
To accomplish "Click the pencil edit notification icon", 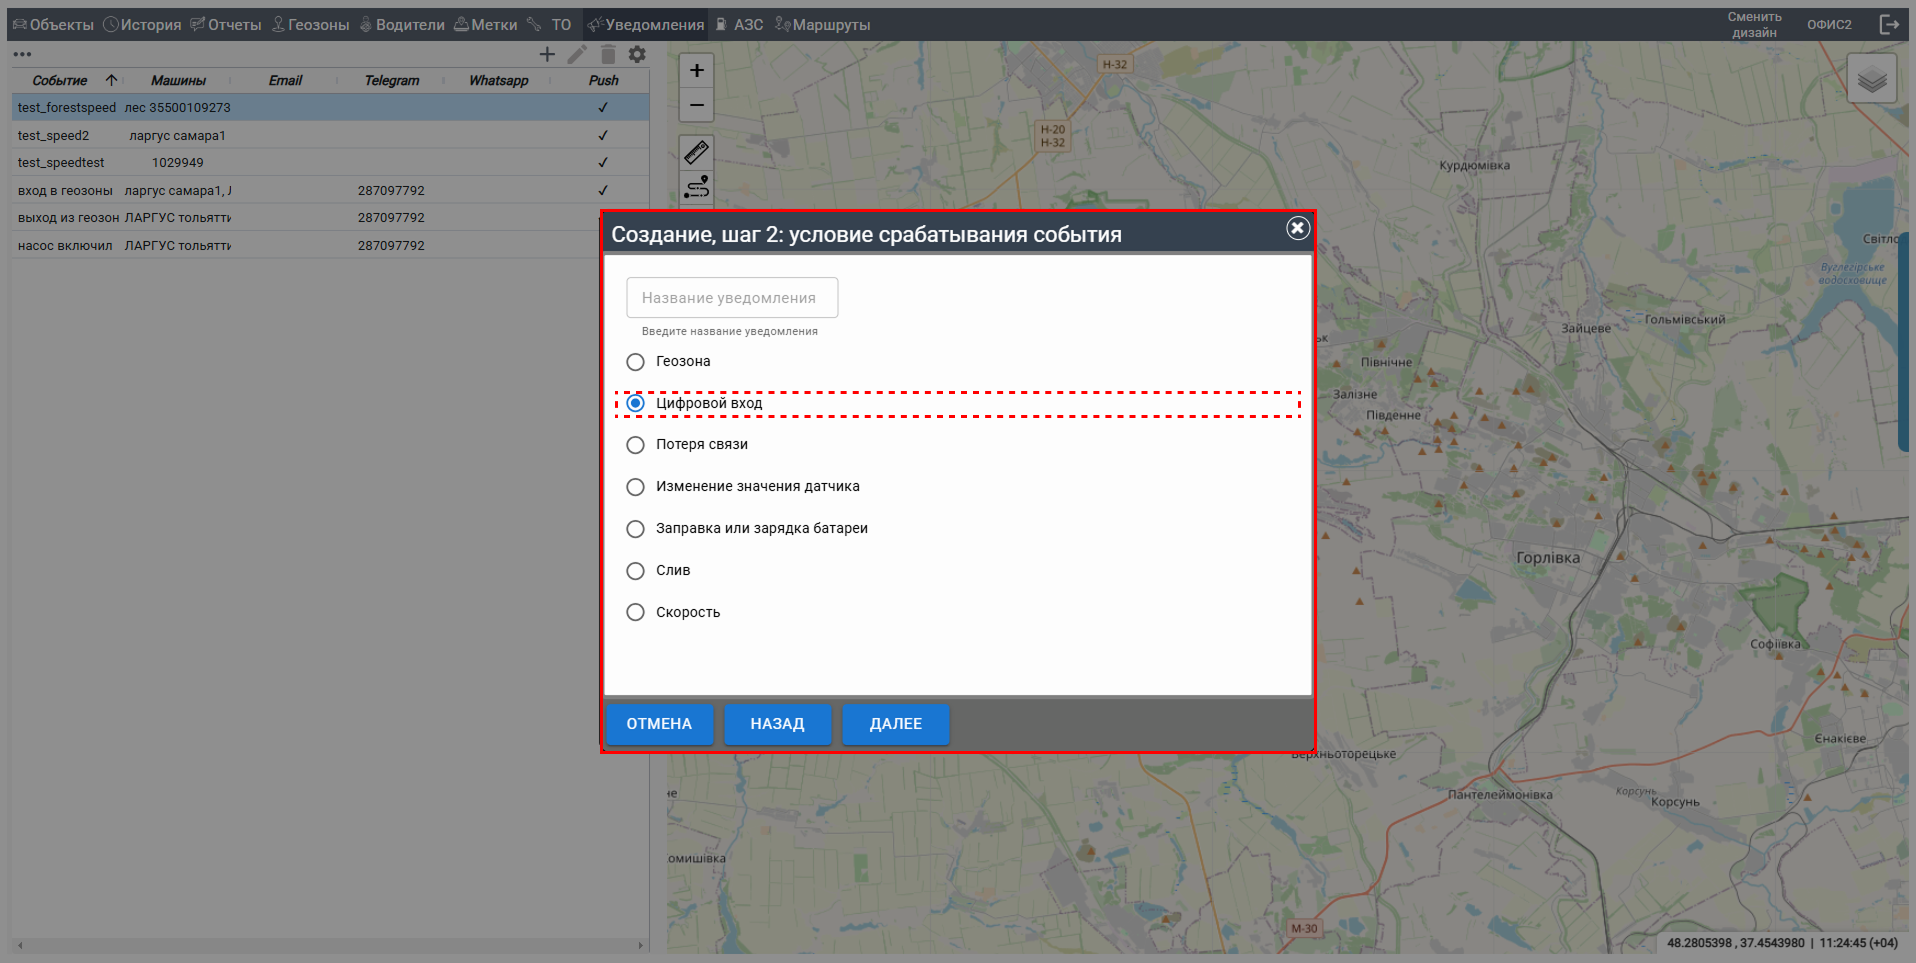I will click(x=577, y=54).
